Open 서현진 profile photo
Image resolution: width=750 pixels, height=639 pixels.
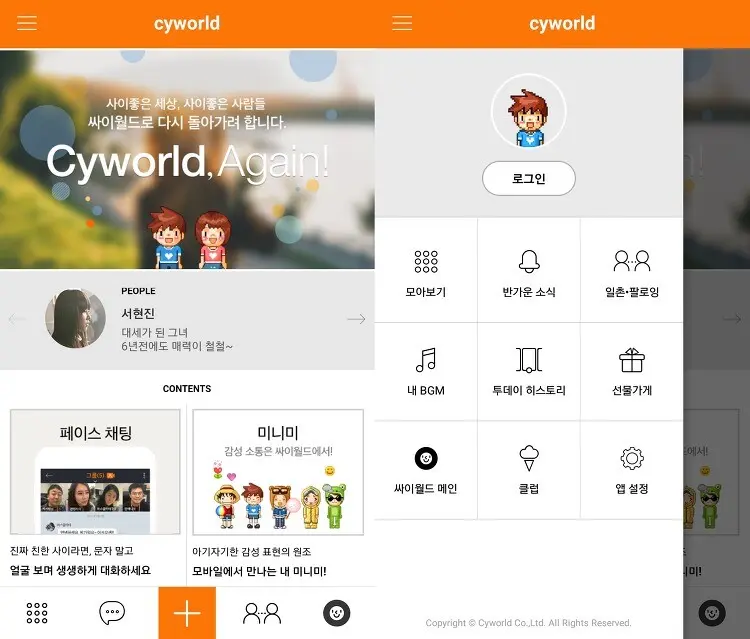(x=76, y=318)
